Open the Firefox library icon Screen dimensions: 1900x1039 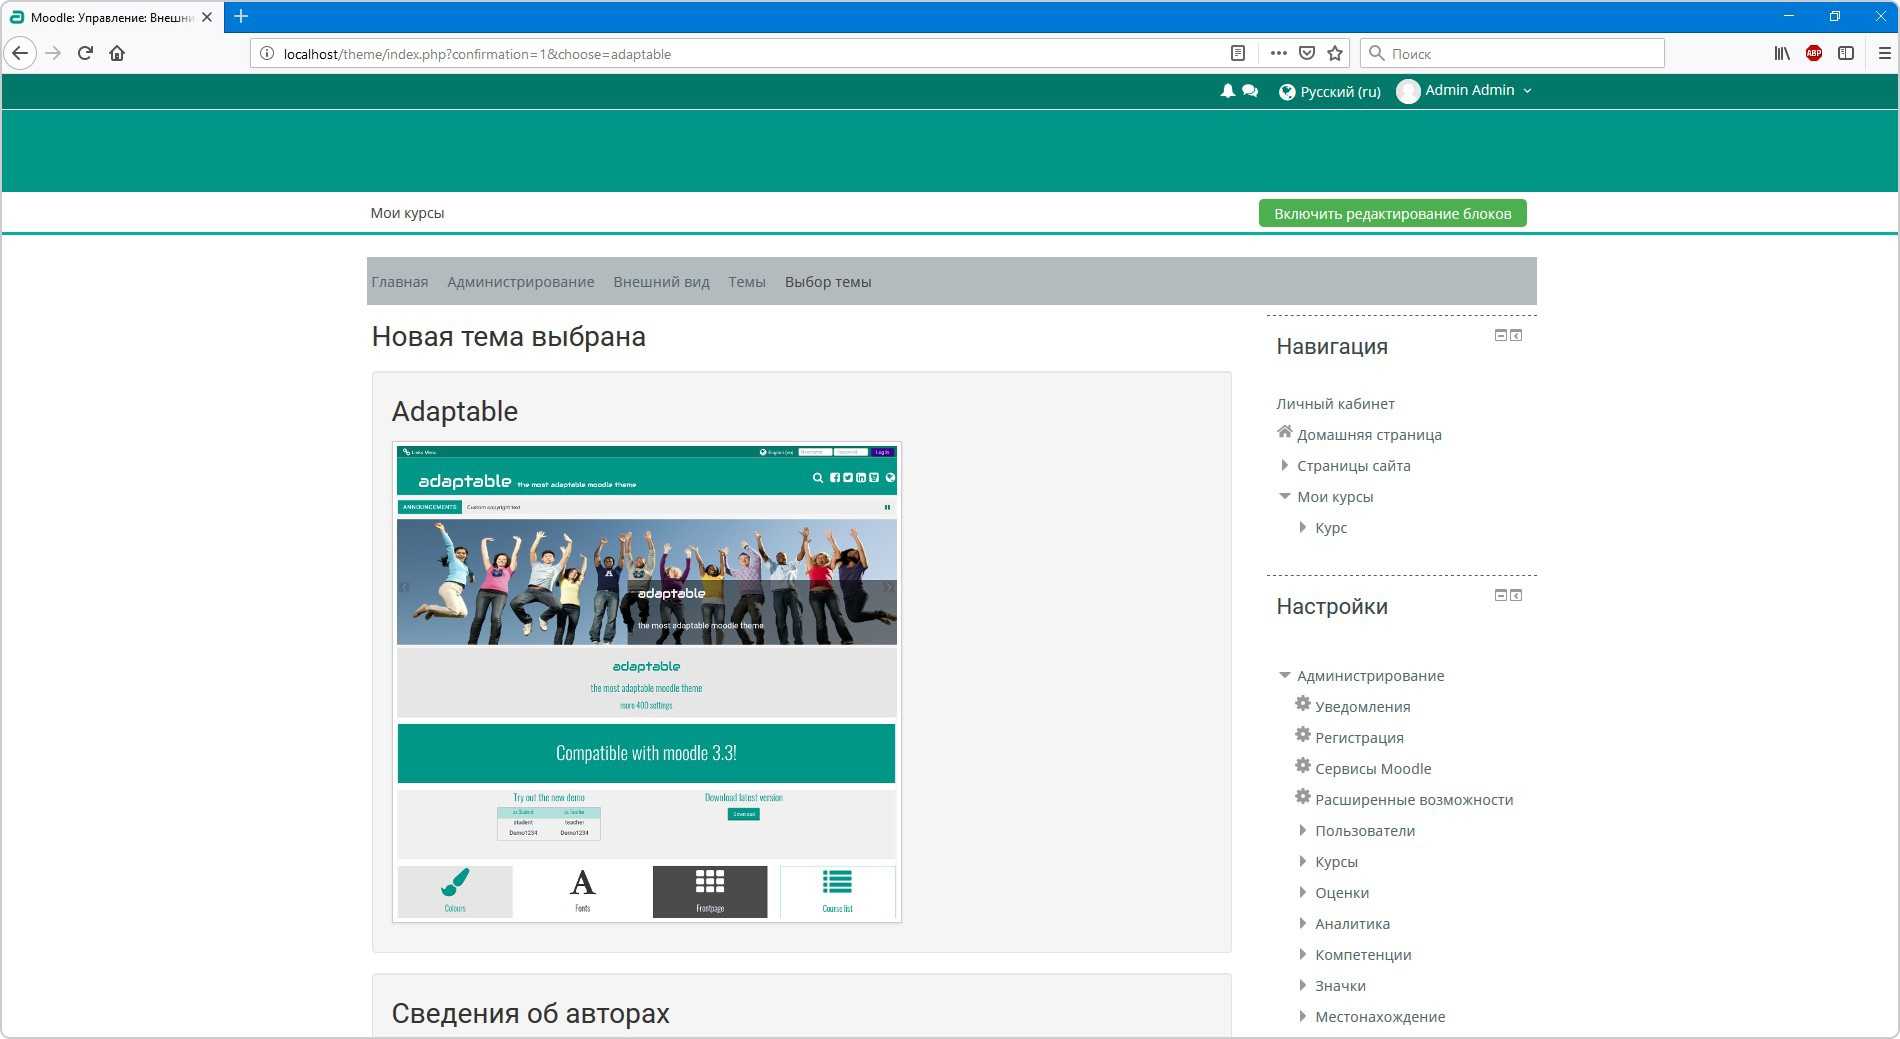(1782, 53)
